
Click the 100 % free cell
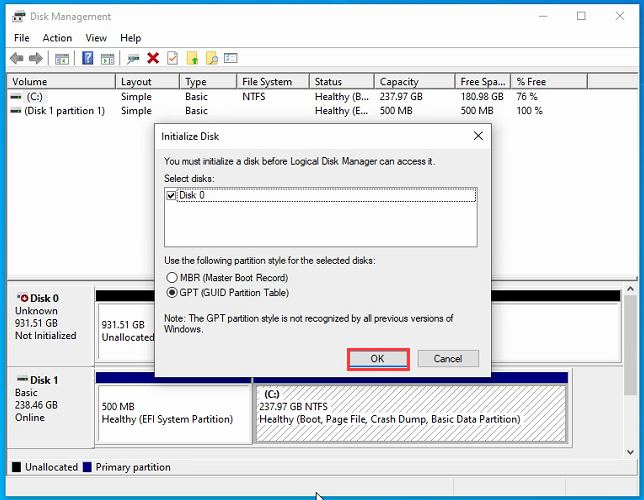[x=529, y=111]
